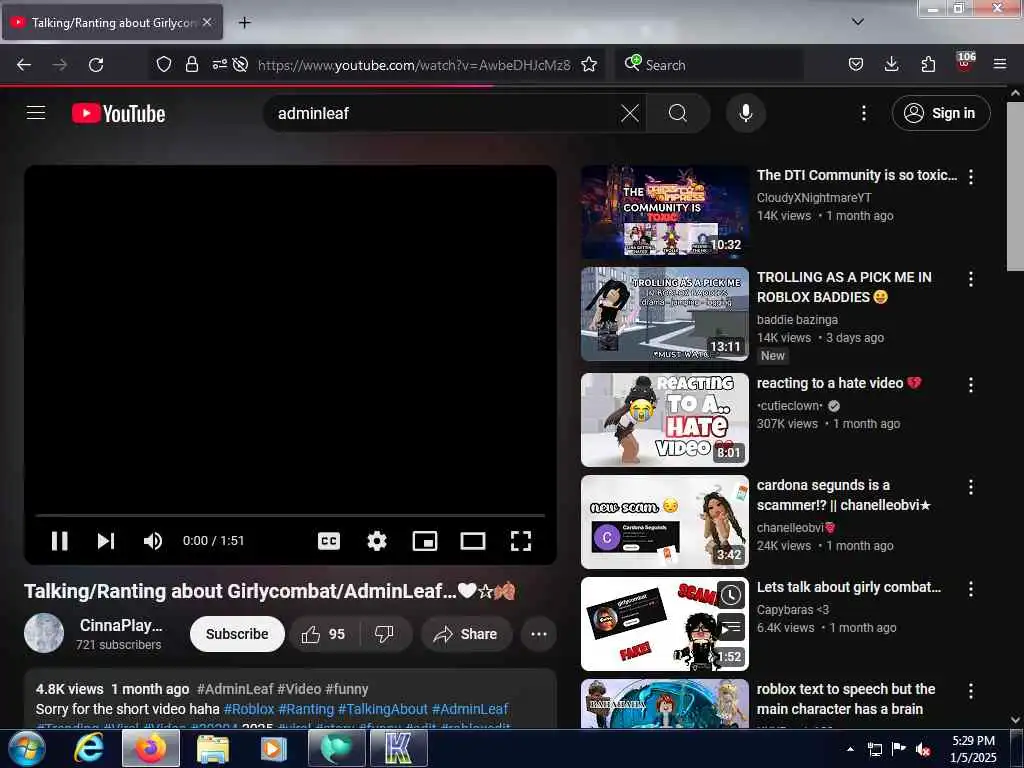Viewport: 1024px width, 768px height.
Task: Skip to the next video
Action: (106, 541)
